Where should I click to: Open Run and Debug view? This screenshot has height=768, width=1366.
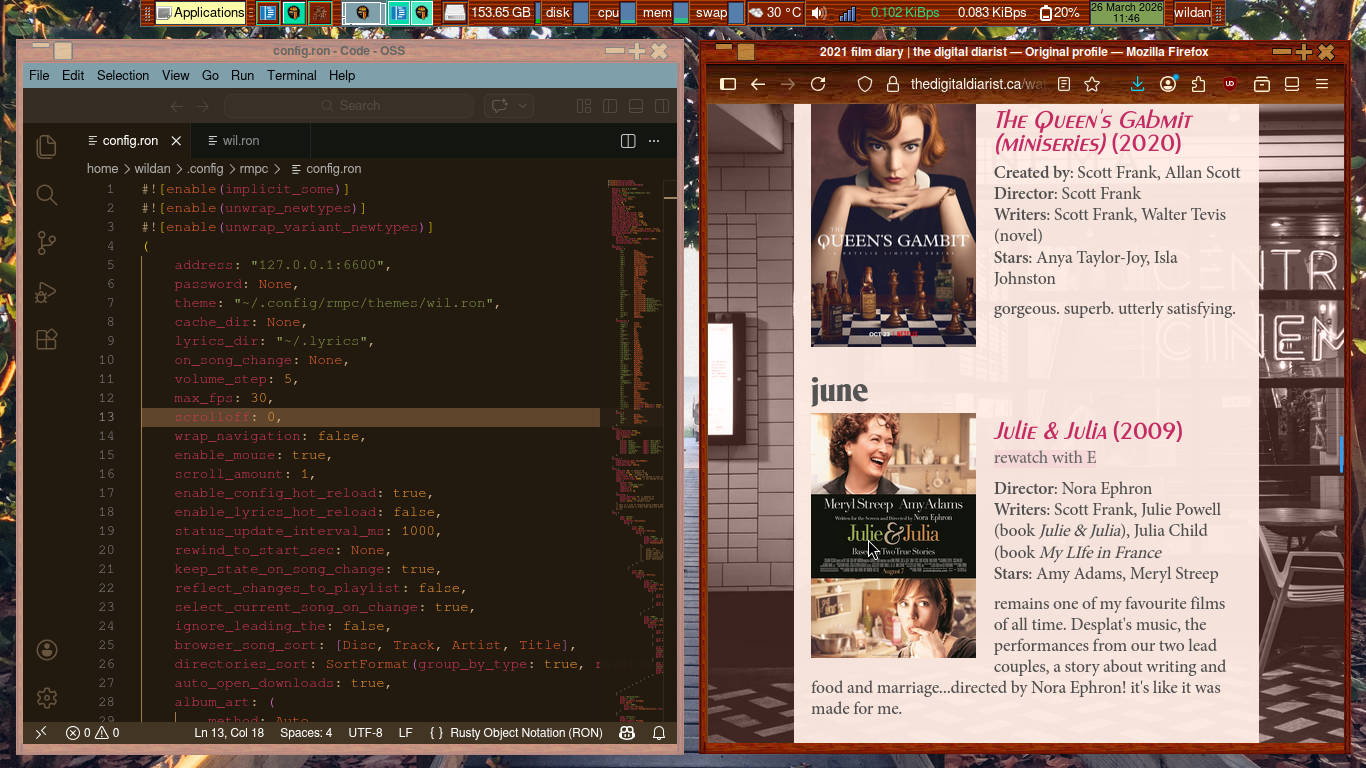click(x=46, y=292)
